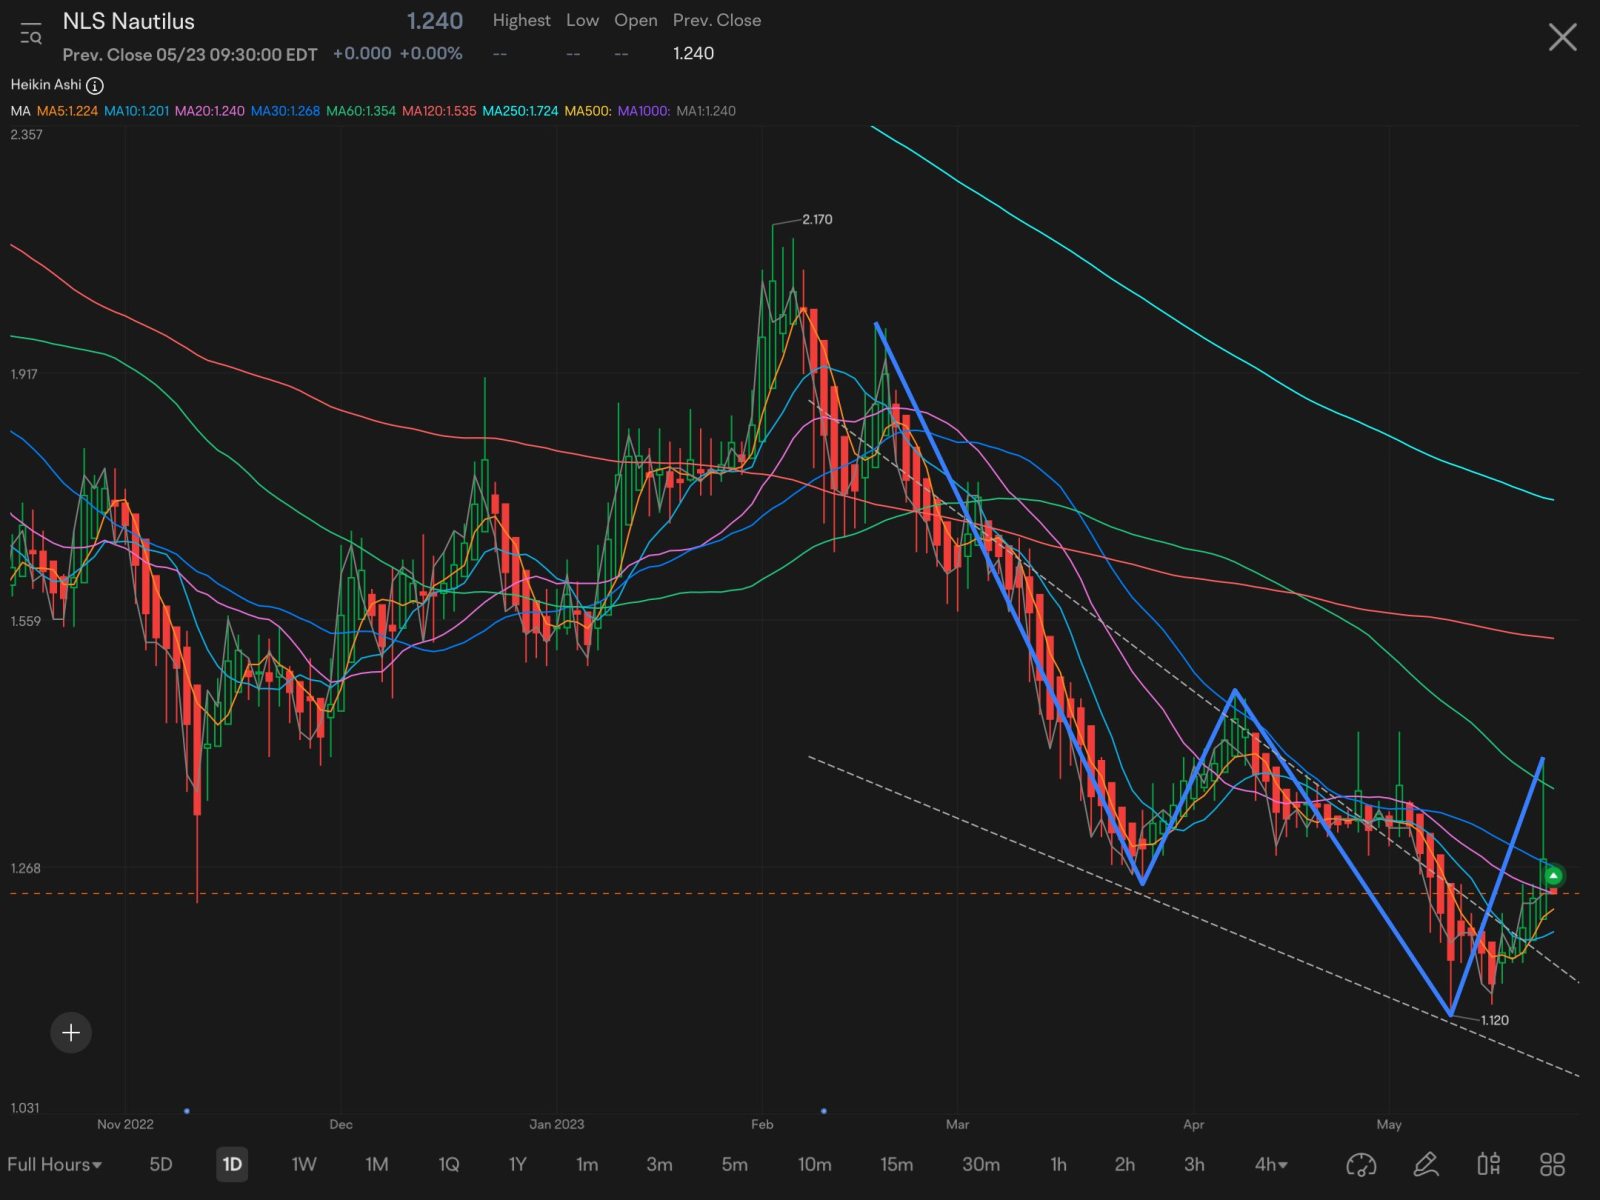Select the MA120:1.535 legend entry
This screenshot has height=1200, width=1600.
[x=439, y=111]
